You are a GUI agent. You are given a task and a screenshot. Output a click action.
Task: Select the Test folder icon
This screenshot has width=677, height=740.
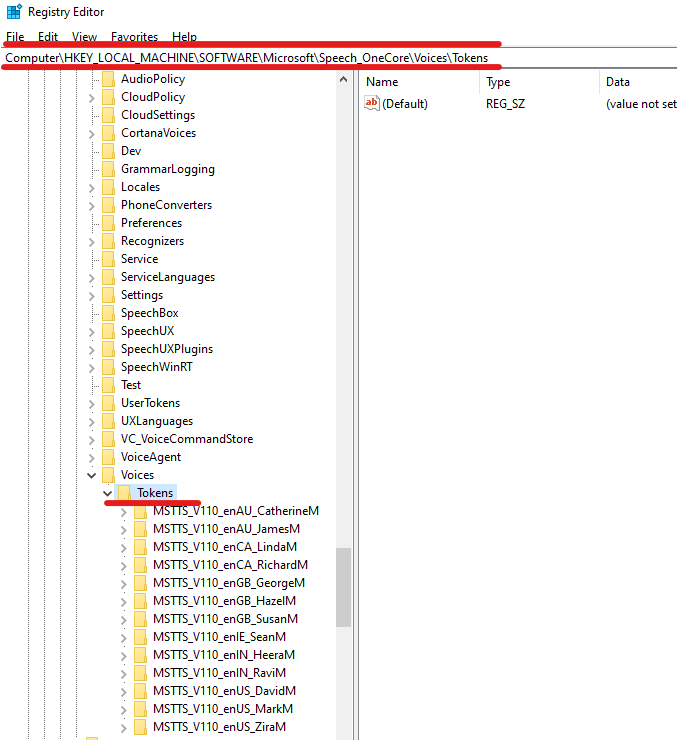click(109, 385)
